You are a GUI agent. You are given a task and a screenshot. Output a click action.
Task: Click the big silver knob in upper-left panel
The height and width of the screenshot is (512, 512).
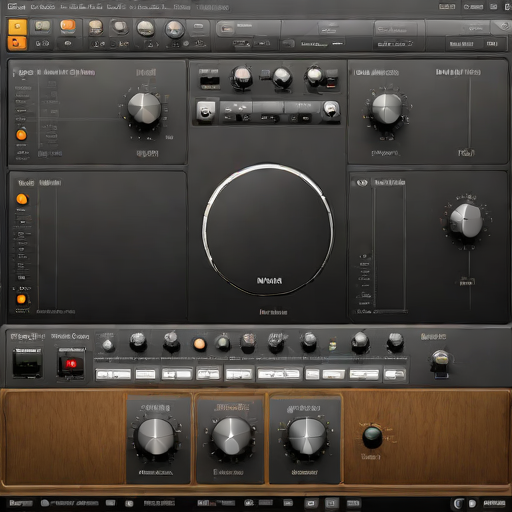(x=145, y=108)
